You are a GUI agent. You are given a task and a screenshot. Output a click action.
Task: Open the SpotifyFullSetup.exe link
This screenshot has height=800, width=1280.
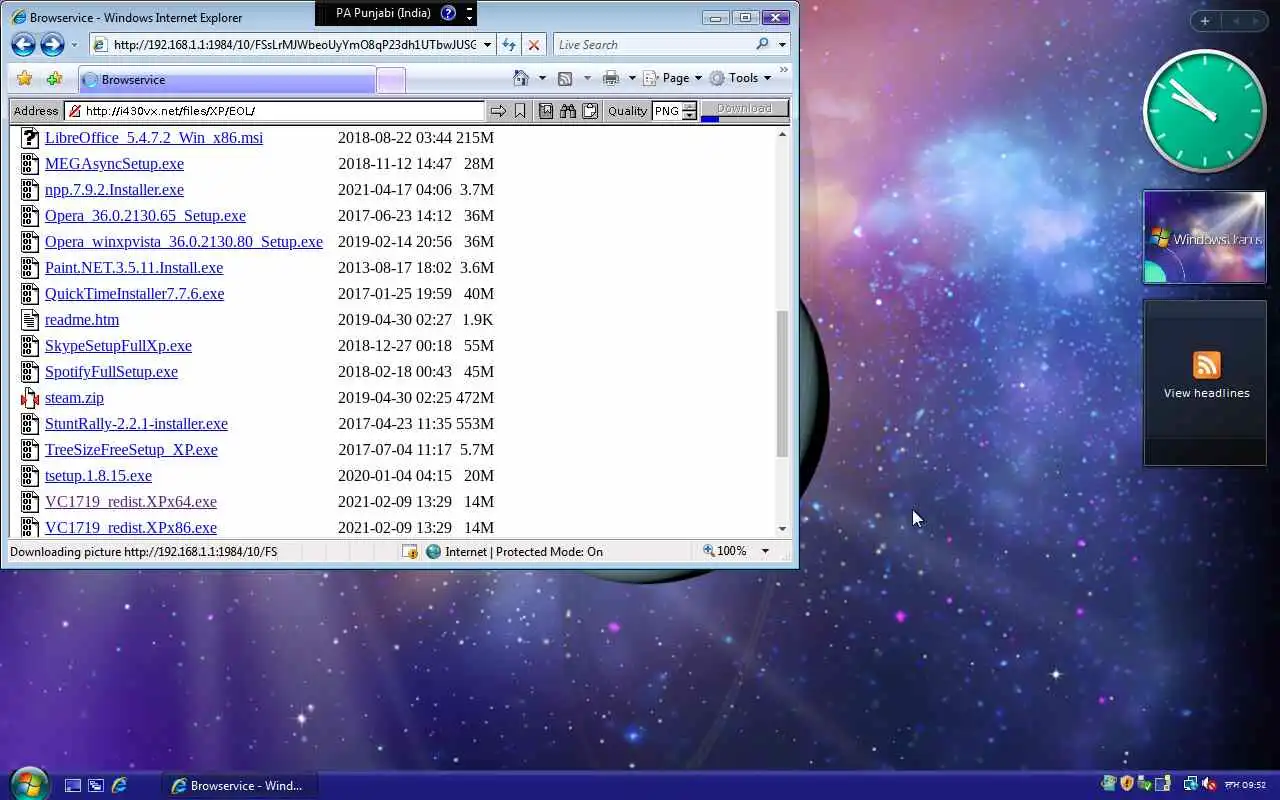point(111,371)
